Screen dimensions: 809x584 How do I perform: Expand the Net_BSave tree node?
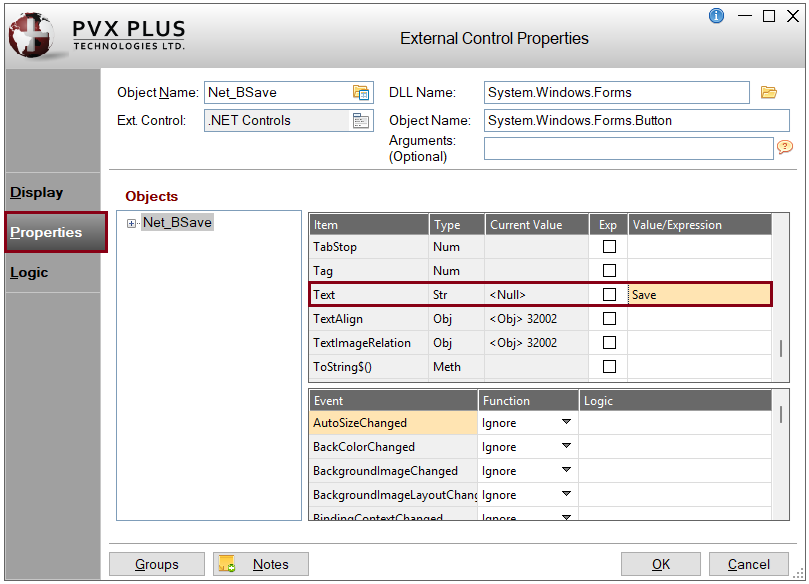pyautogui.click(x=131, y=223)
